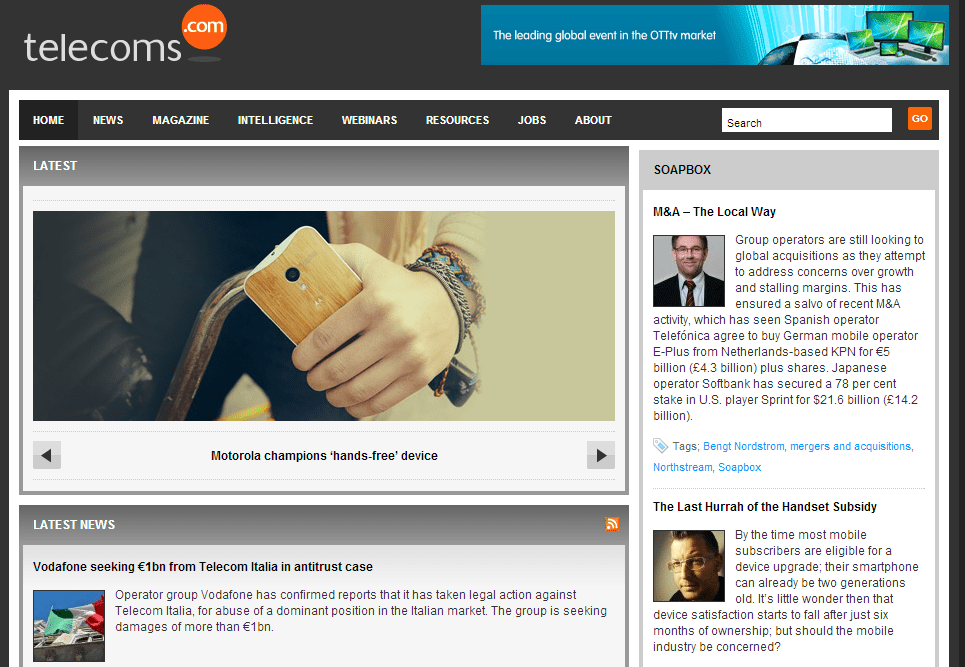Click the Motorola phone slideshow image
Screen dimensions: 965x667
click(324, 316)
